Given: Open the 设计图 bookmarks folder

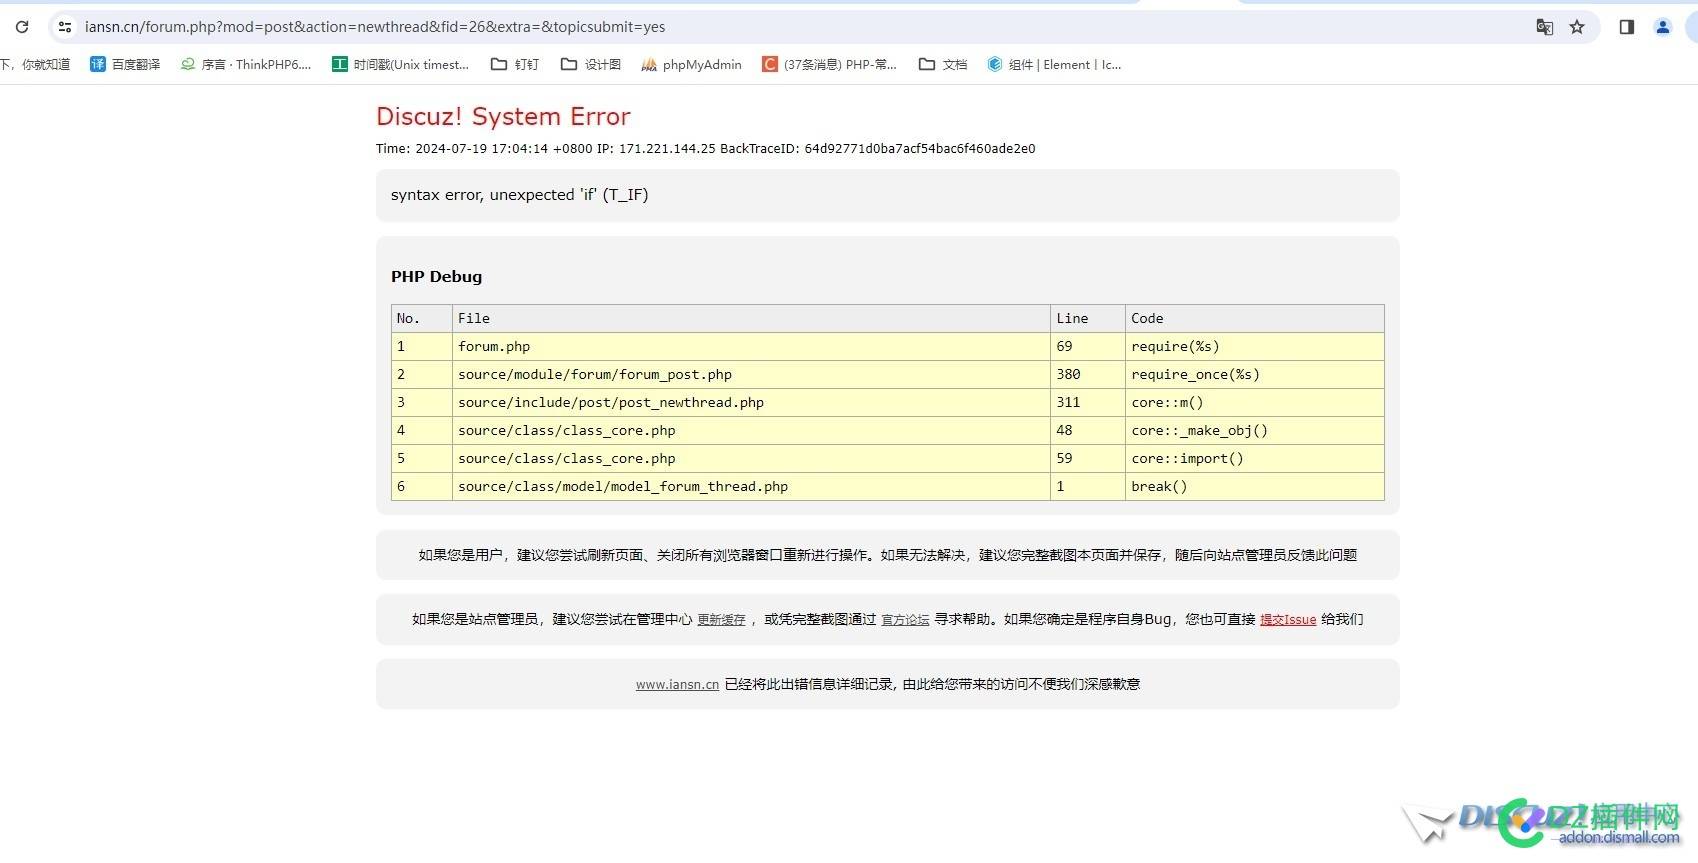Looking at the screenshot, I should 591,64.
